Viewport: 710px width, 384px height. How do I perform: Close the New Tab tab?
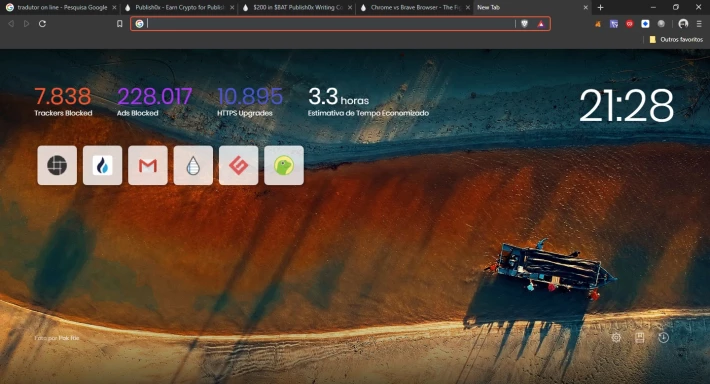(x=585, y=7)
